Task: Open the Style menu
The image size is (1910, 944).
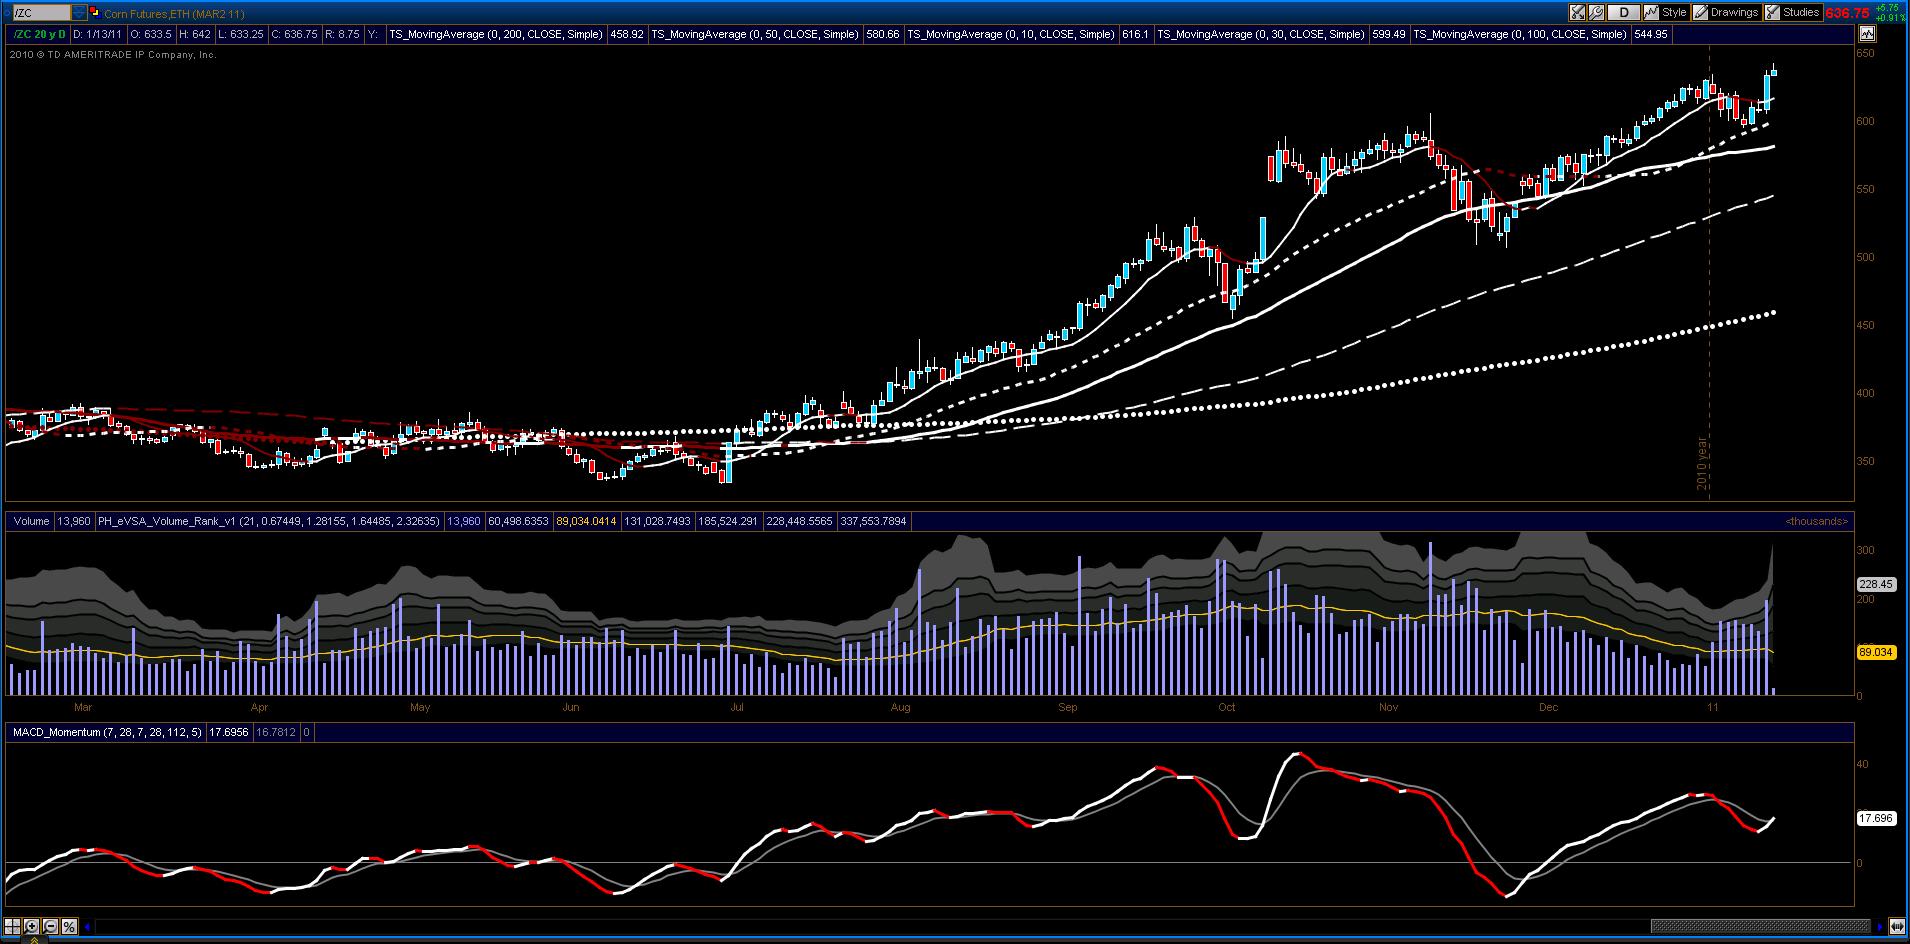Action: [1667, 13]
